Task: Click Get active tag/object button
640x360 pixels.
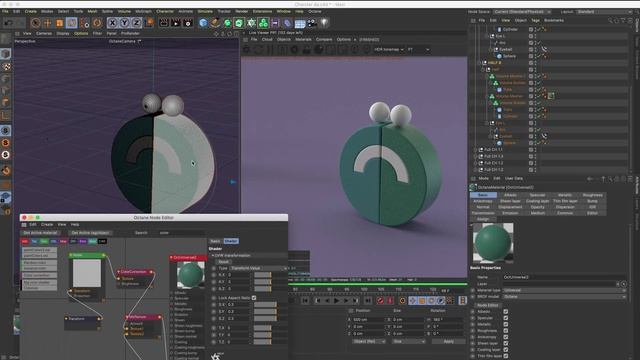Action: pos(90,233)
